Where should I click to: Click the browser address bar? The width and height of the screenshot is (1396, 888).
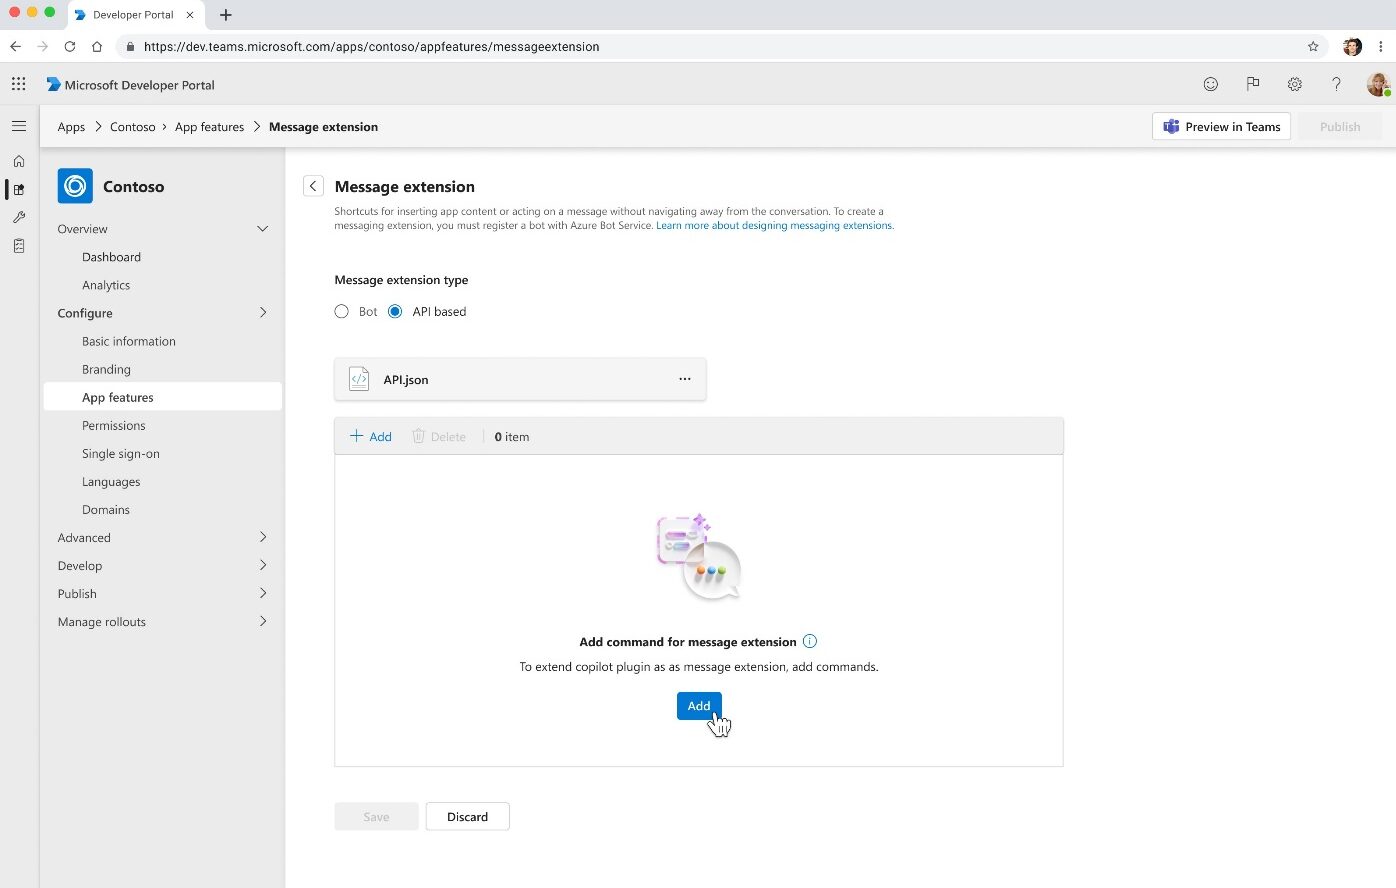pyautogui.click(x=720, y=46)
